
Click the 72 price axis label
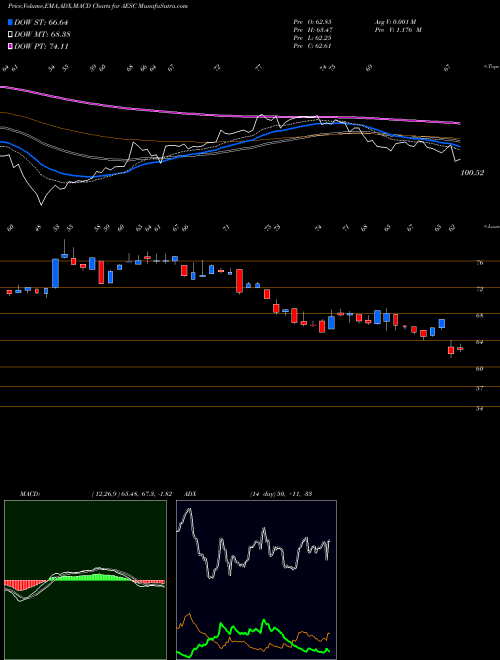(x=479, y=289)
